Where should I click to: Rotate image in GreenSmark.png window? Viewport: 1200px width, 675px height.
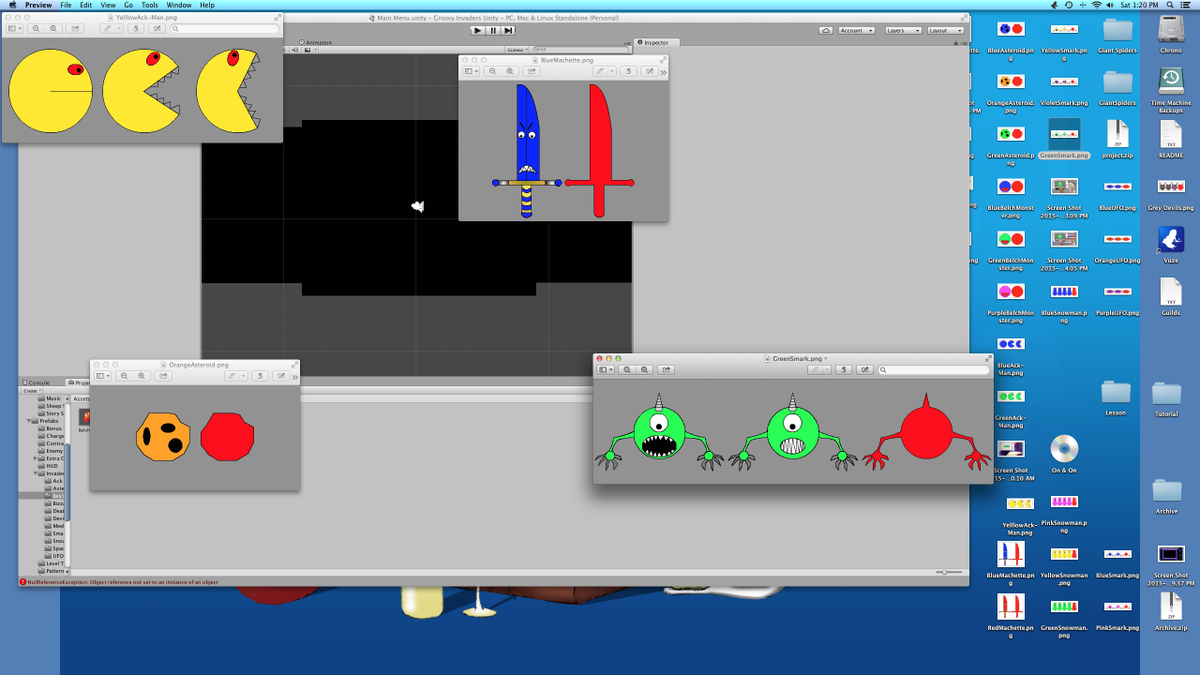tap(845, 369)
